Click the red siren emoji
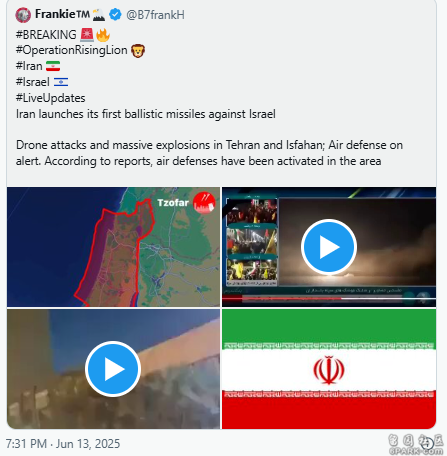Image resolution: width=447 pixels, height=456 pixels. click(87, 35)
